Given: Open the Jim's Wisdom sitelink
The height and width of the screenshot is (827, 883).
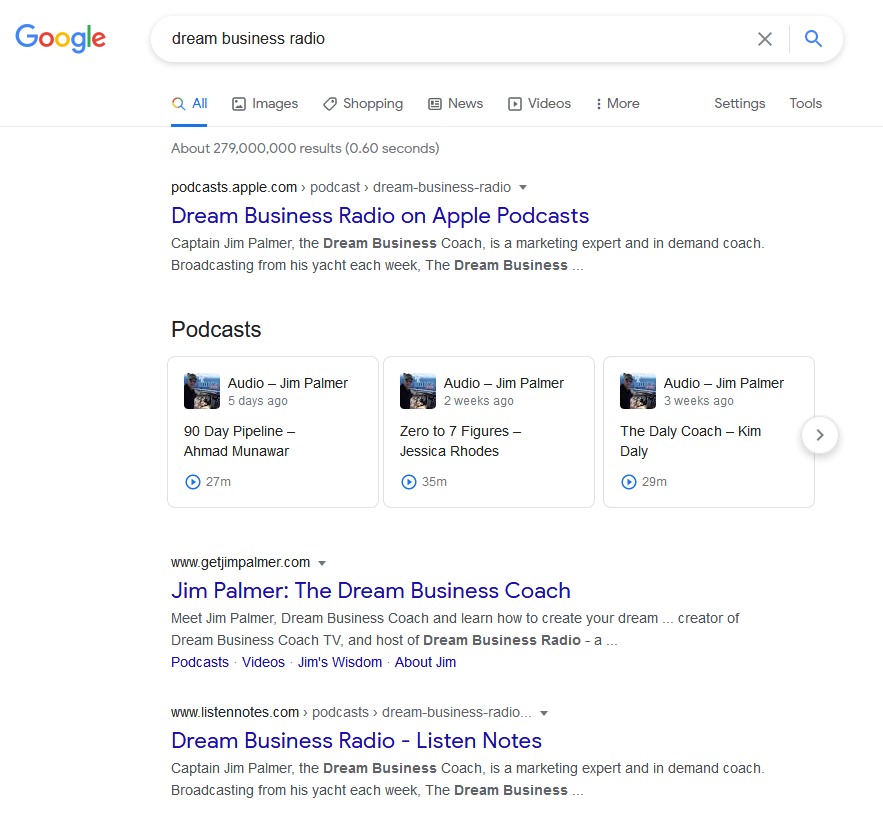Looking at the screenshot, I should pyautogui.click(x=340, y=662).
